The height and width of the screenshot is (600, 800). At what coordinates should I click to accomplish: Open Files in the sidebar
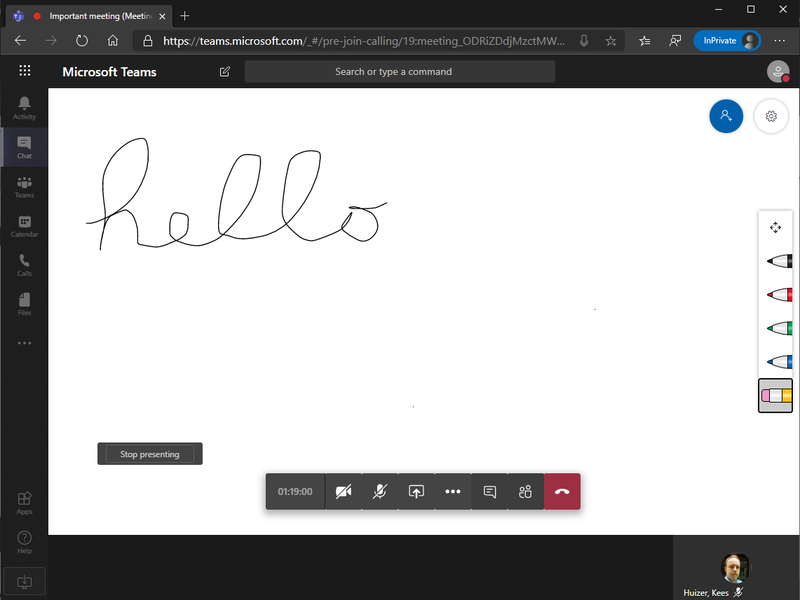click(24, 304)
